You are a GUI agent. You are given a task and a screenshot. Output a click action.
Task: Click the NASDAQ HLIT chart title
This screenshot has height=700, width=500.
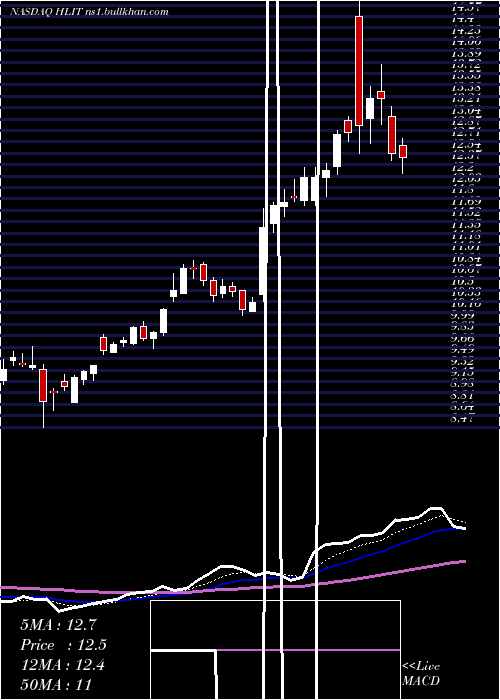(90, 12)
